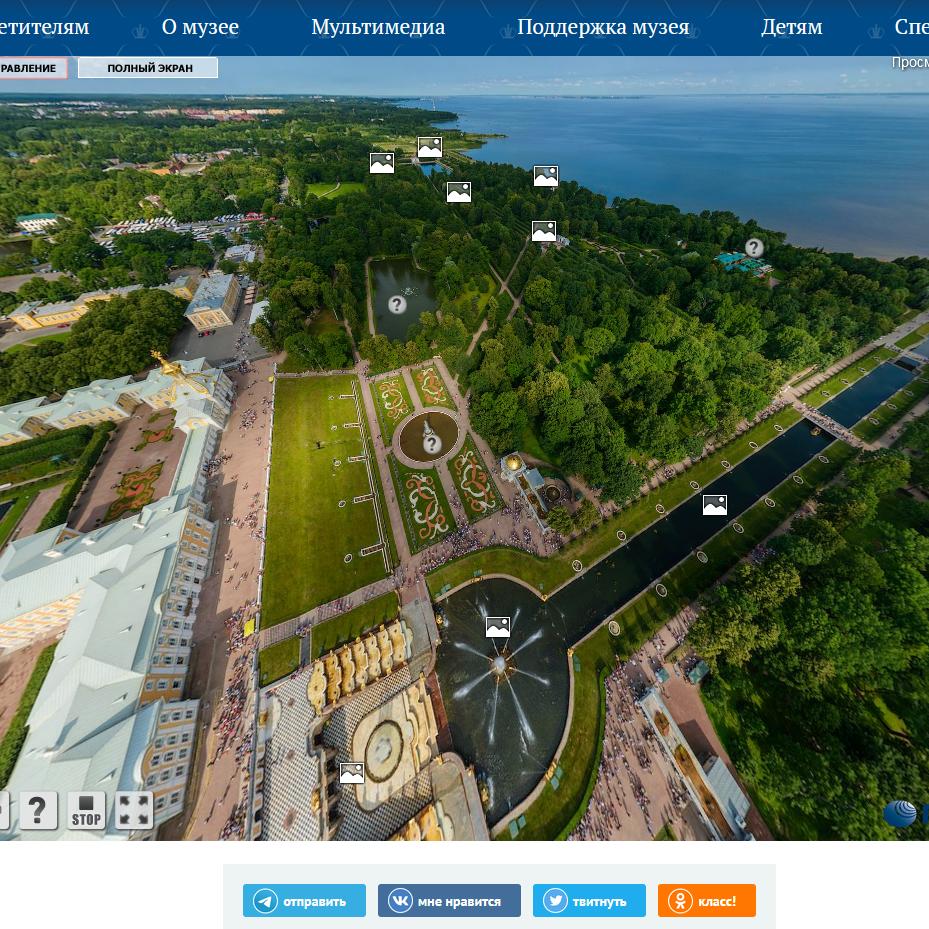
Task: Open the topmost photo hotspot near the shoreline
Action: [x=430, y=147]
